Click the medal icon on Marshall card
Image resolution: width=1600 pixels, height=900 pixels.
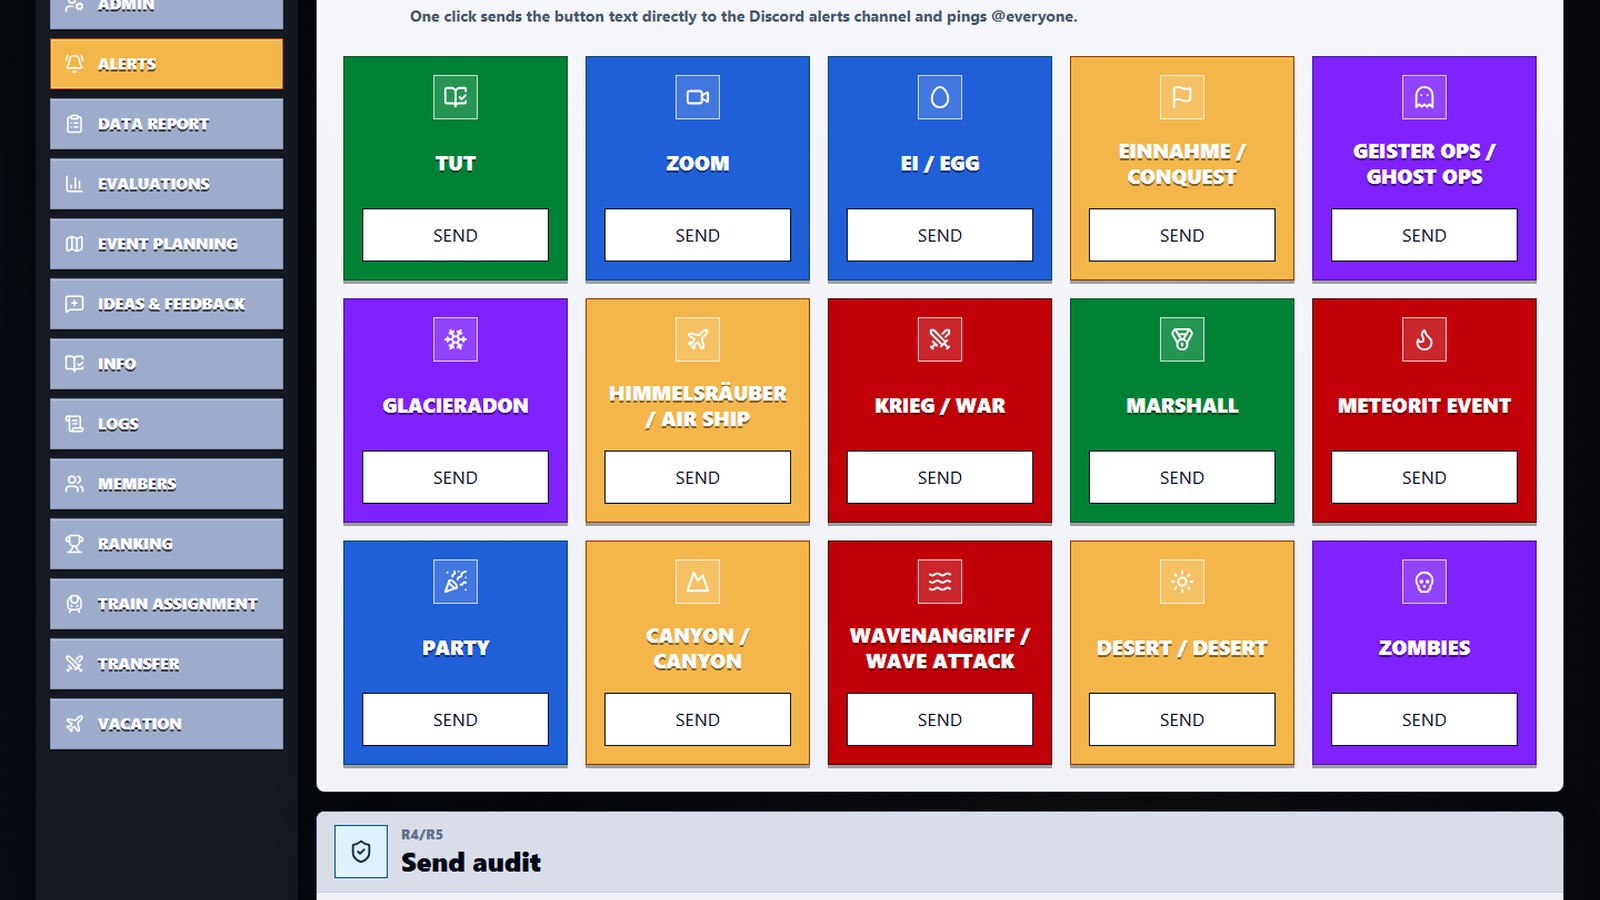[1182, 339]
